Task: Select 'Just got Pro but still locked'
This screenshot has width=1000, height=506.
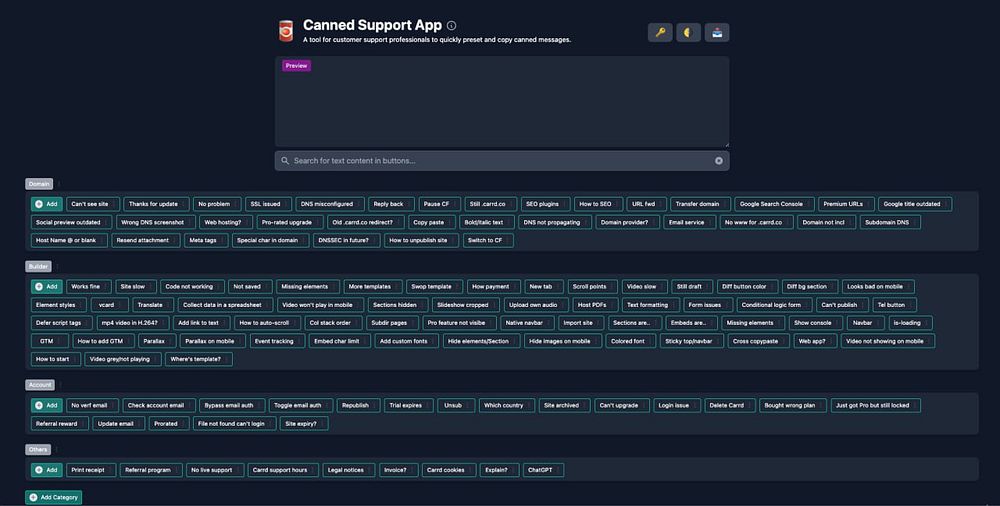Action: click(876, 405)
